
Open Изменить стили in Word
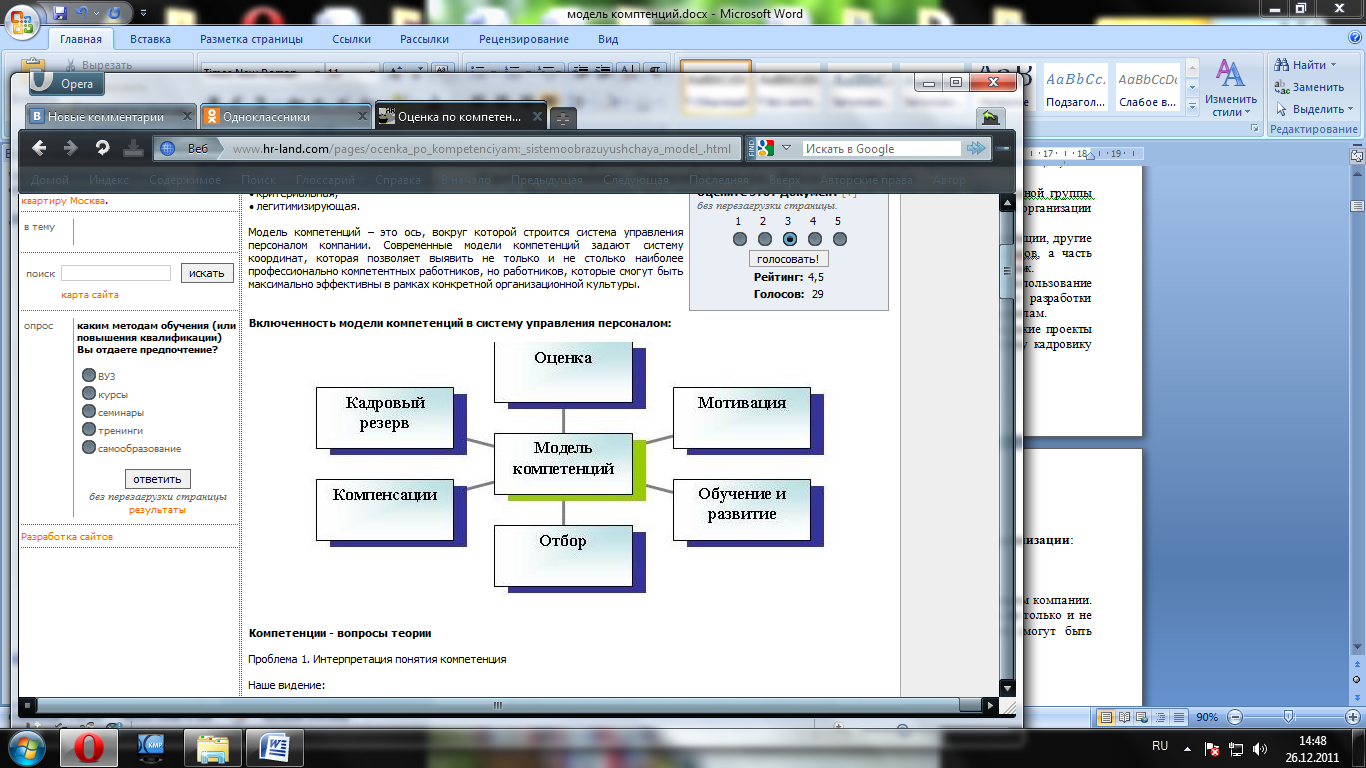coord(1230,88)
